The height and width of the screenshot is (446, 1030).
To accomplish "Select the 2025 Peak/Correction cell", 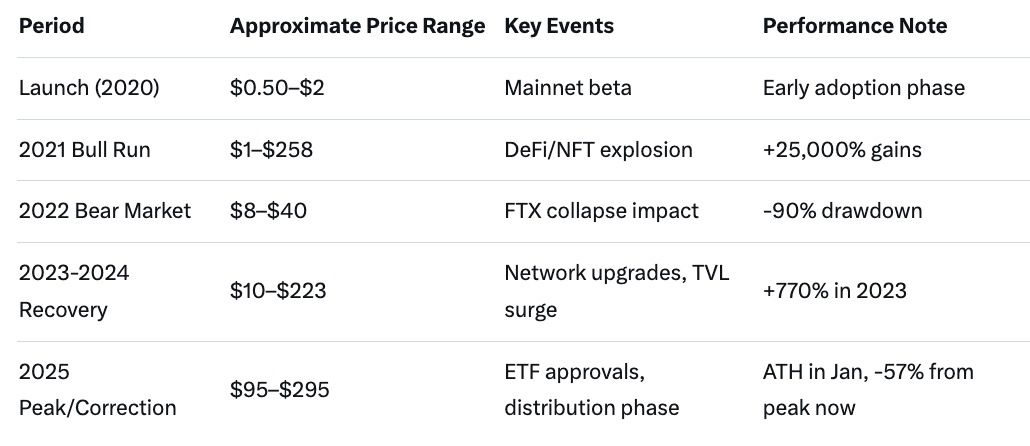I will click(97, 389).
